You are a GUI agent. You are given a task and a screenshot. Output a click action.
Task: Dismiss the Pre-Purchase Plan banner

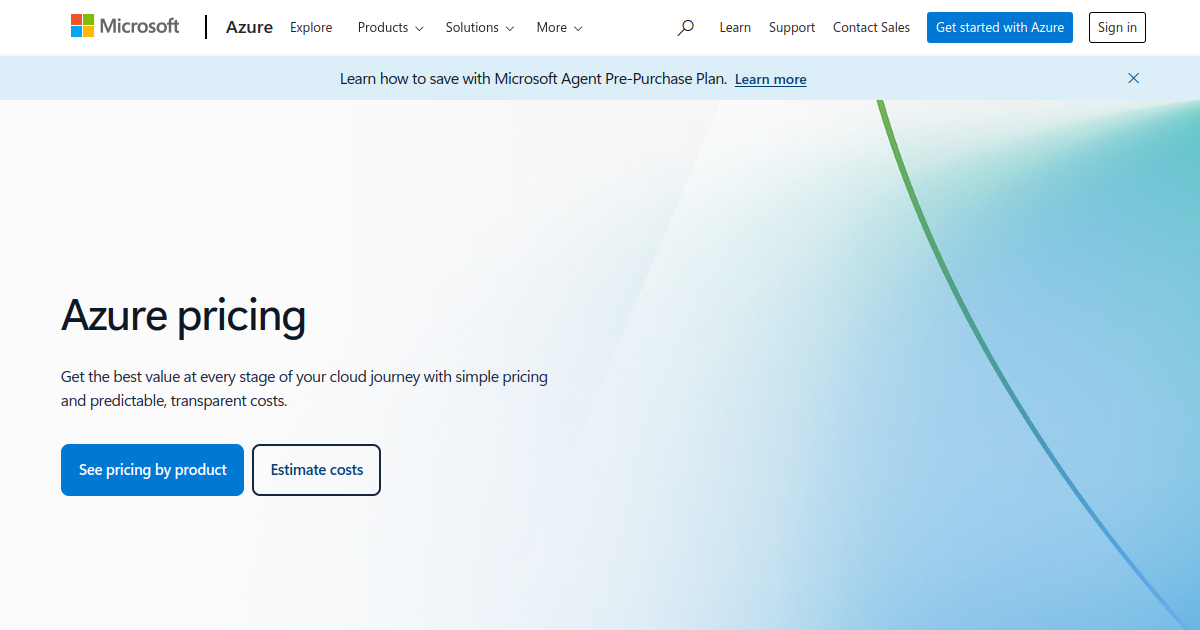coord(1133,78)
